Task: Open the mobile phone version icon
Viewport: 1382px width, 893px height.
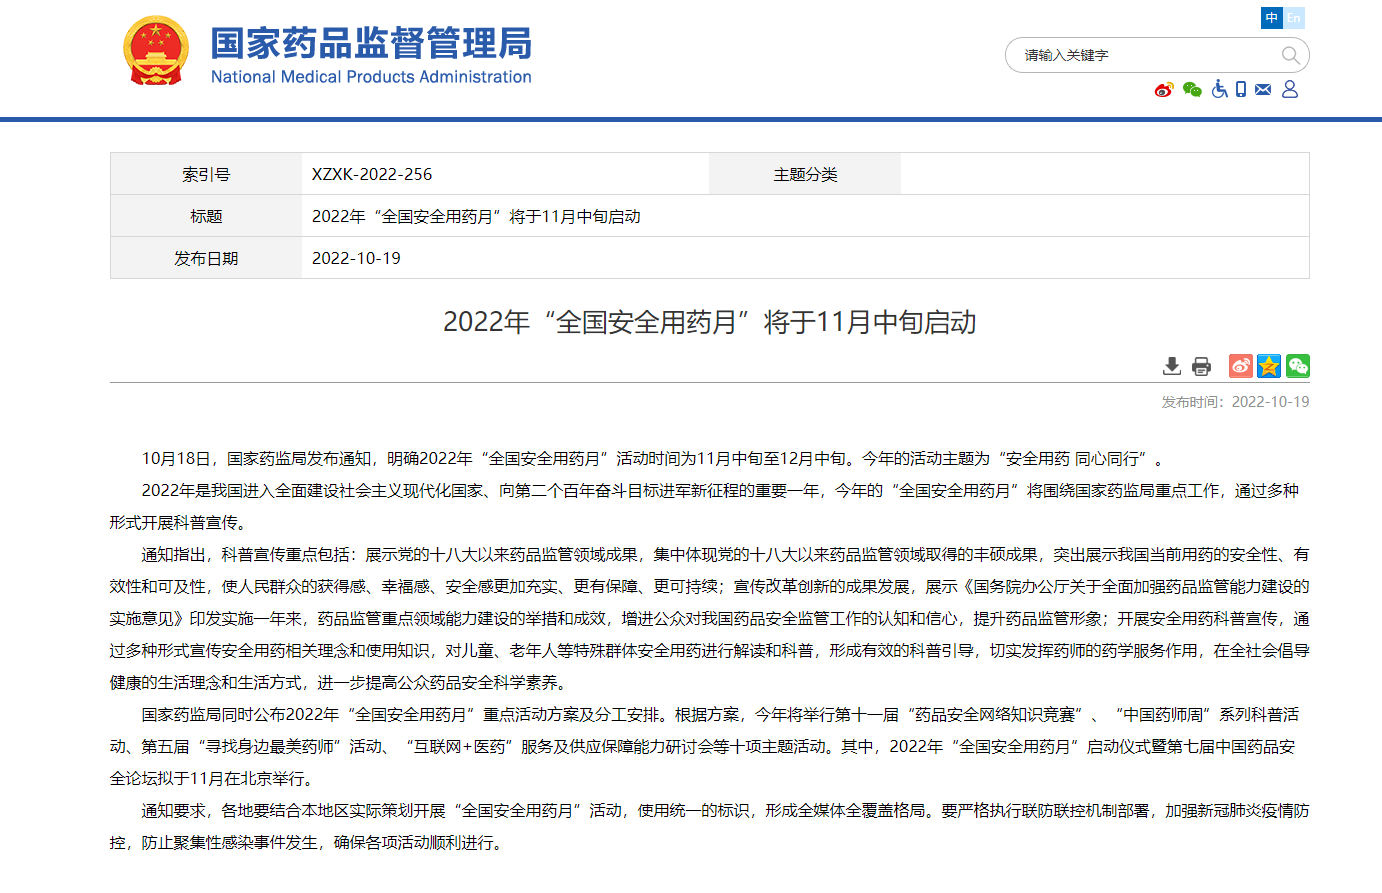Action: coord(1241,89)
